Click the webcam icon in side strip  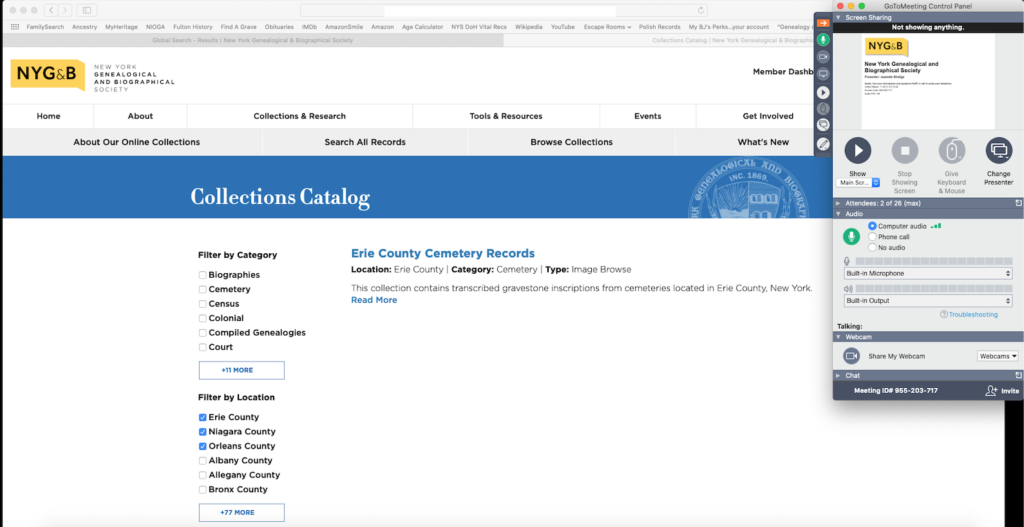pyautogui.click(x=824, y=56)
